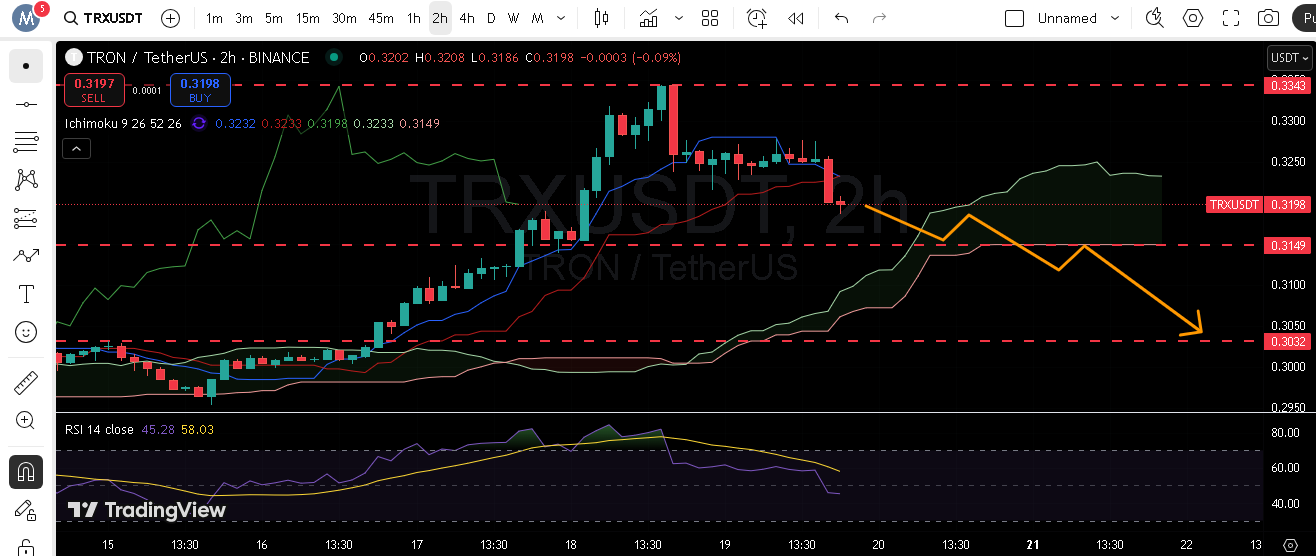Open the Unnamed layout name
Image resolution: width=1316 pixels, height=556 pixels.
point(1067,18)
